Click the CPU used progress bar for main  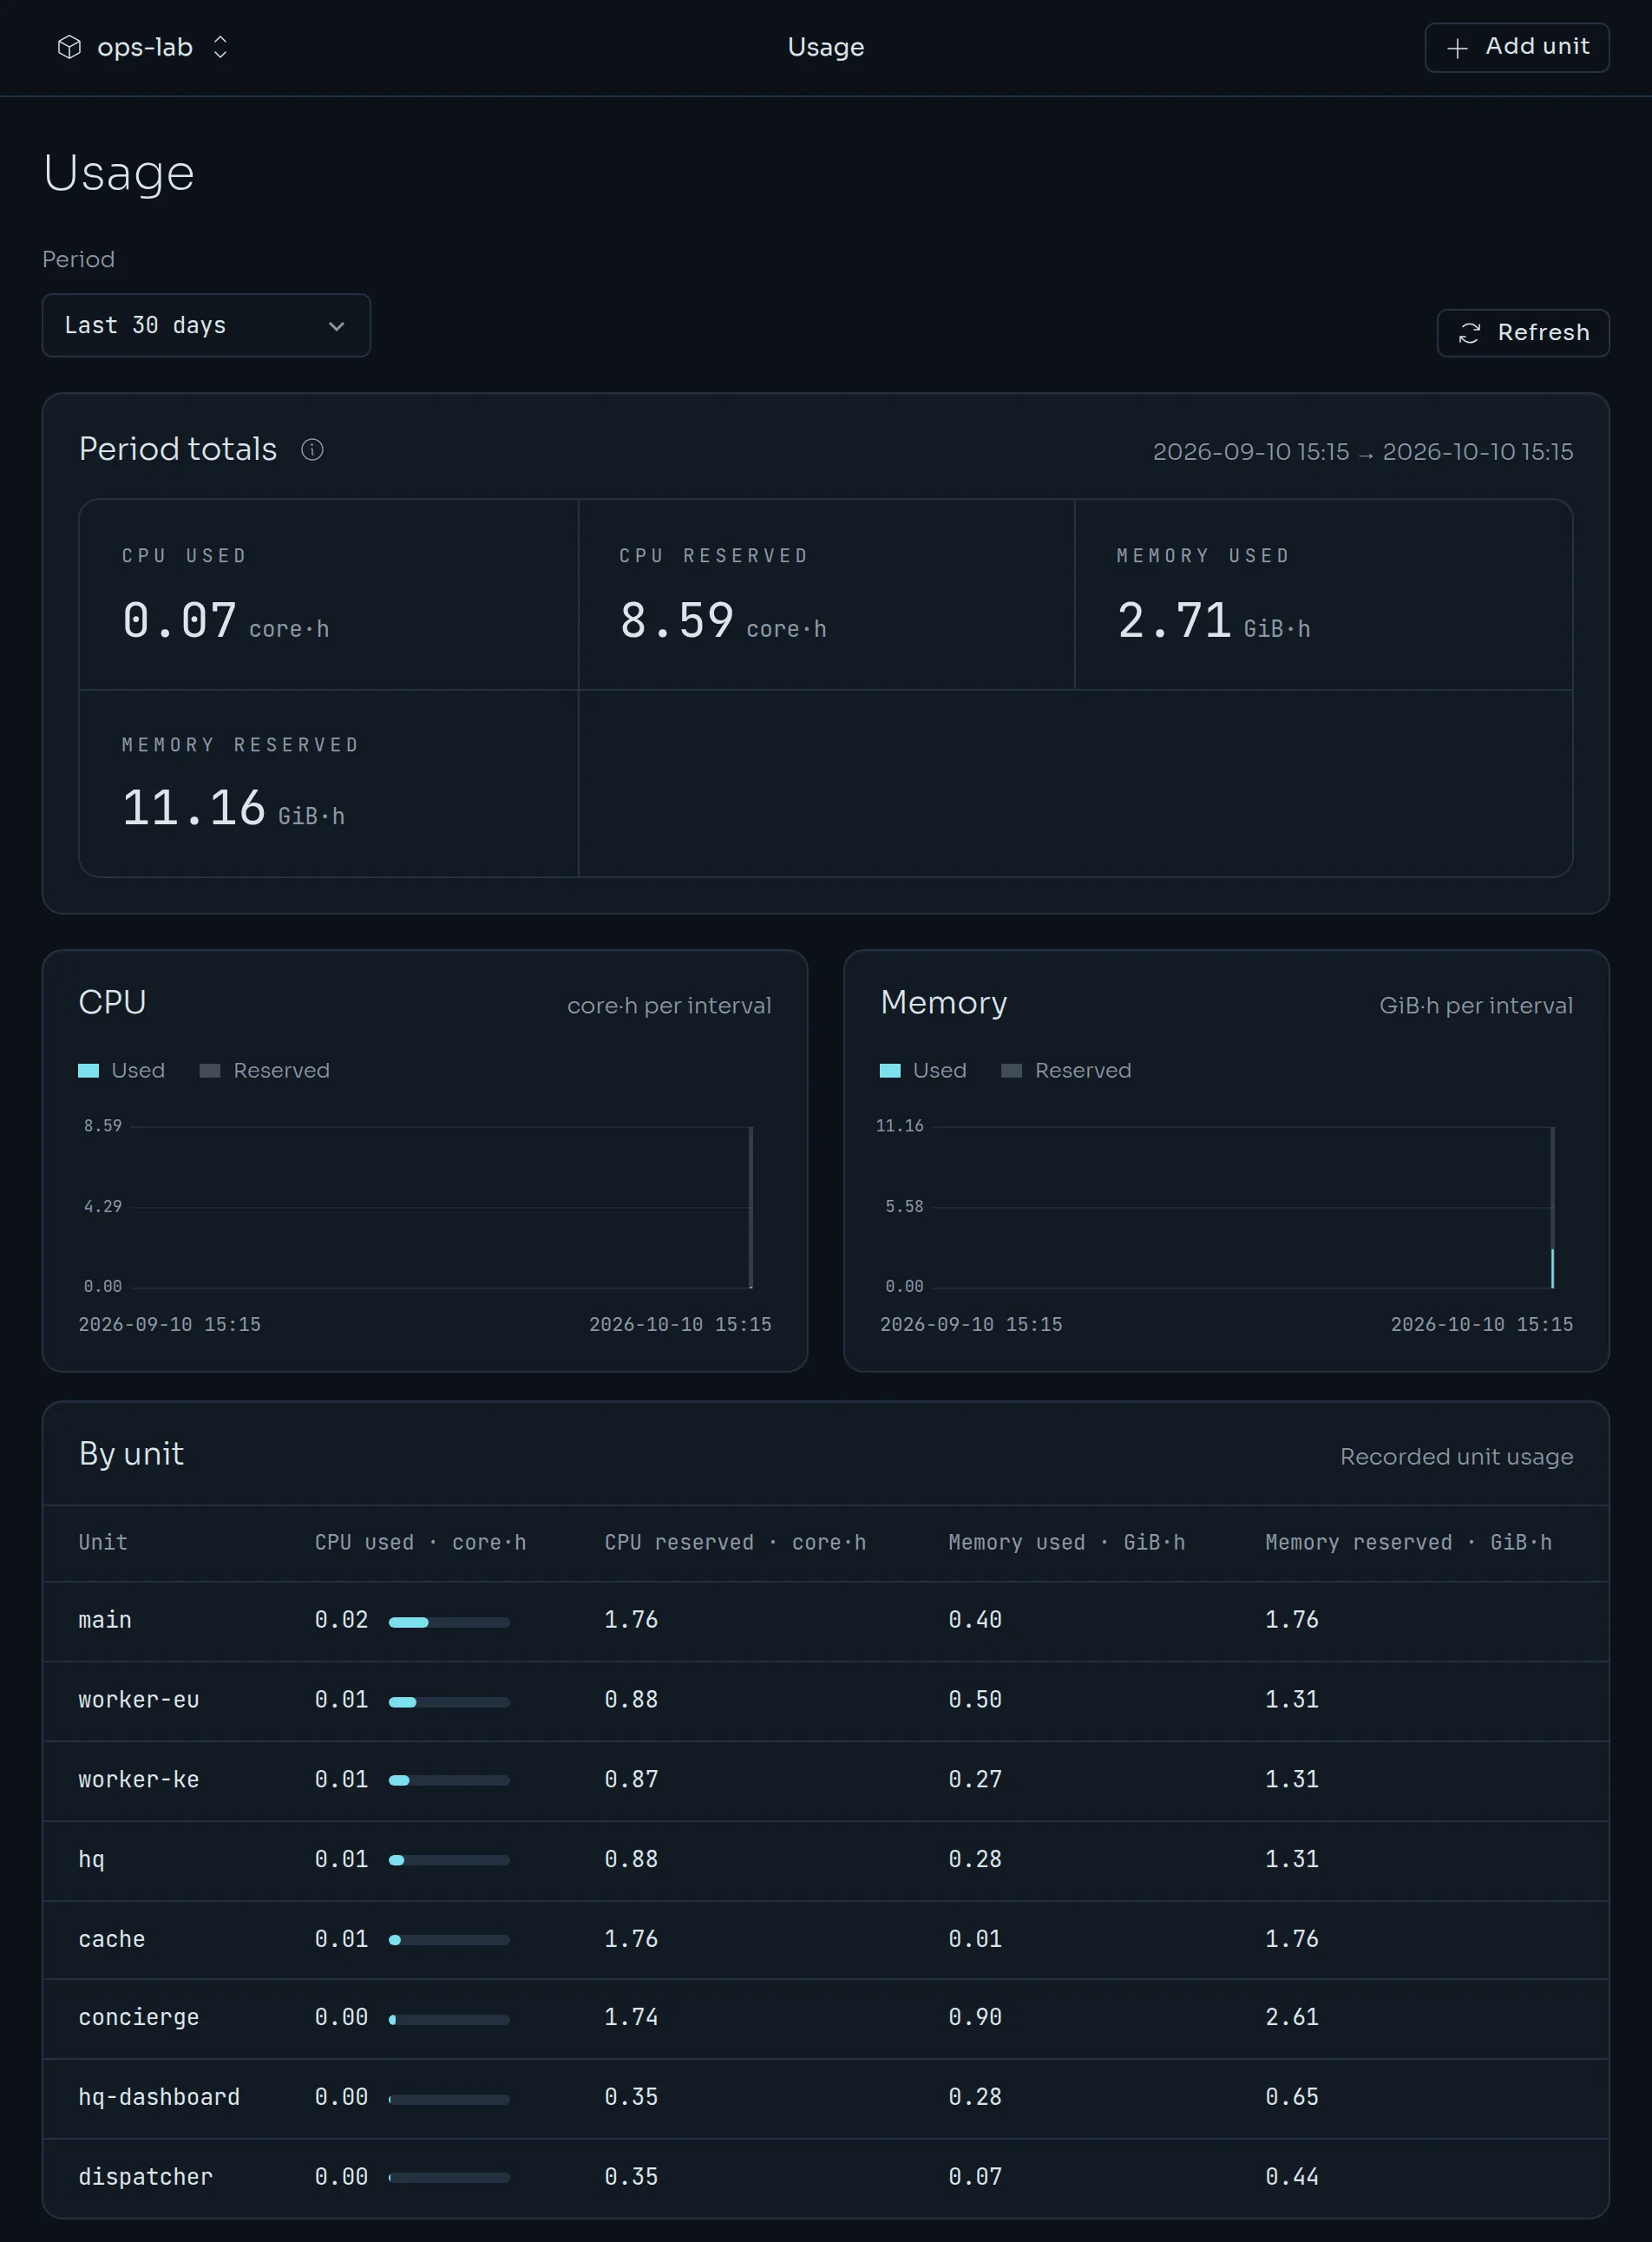449,1622
